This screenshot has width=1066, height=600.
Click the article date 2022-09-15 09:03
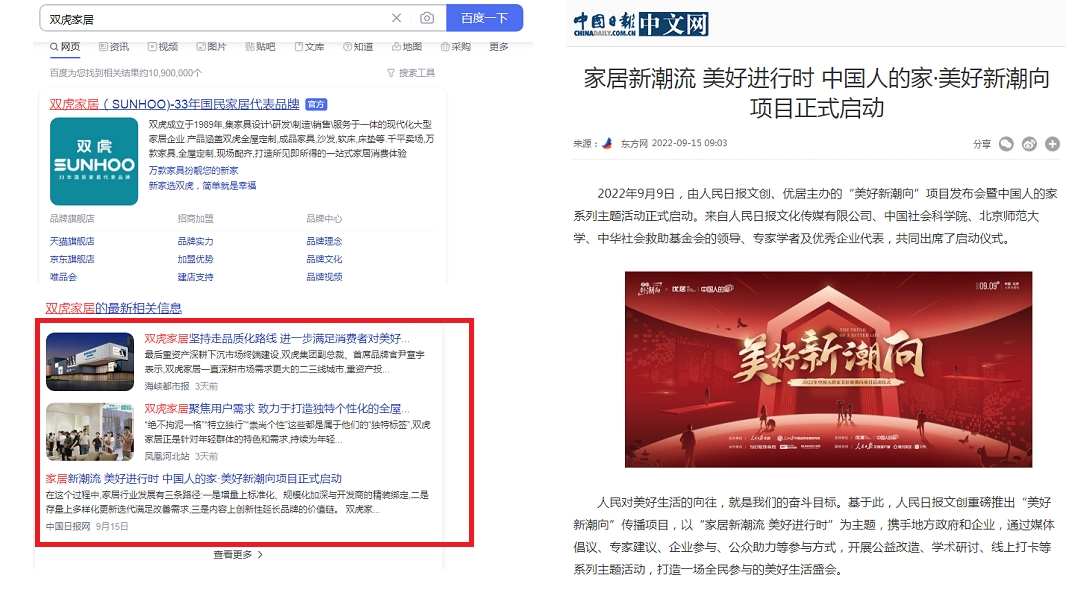[x=689, y=143]
